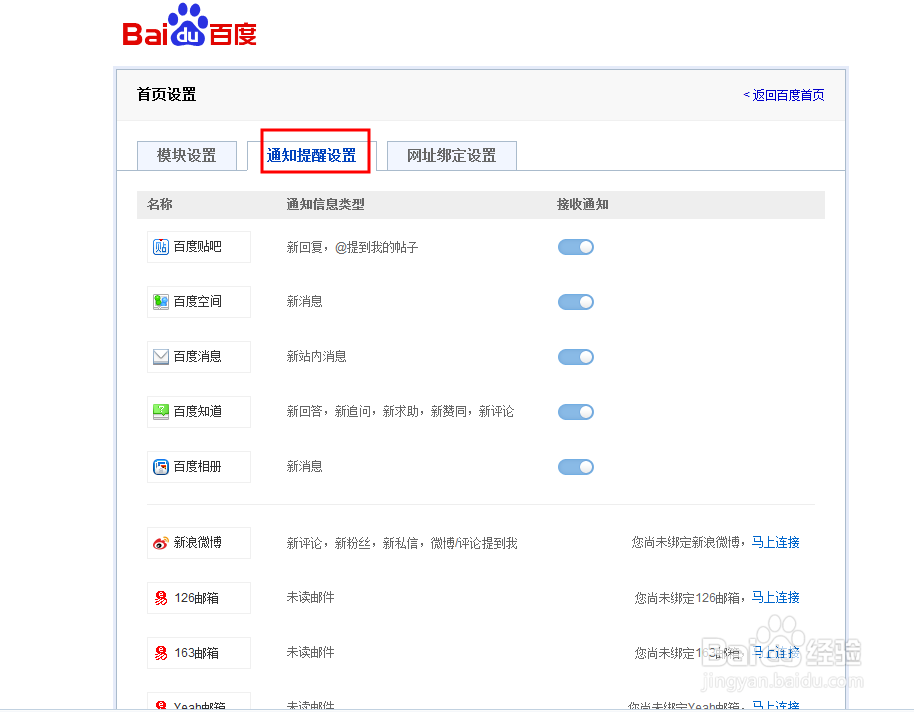Click the 通知信息类型 column header

click(325, 204)
